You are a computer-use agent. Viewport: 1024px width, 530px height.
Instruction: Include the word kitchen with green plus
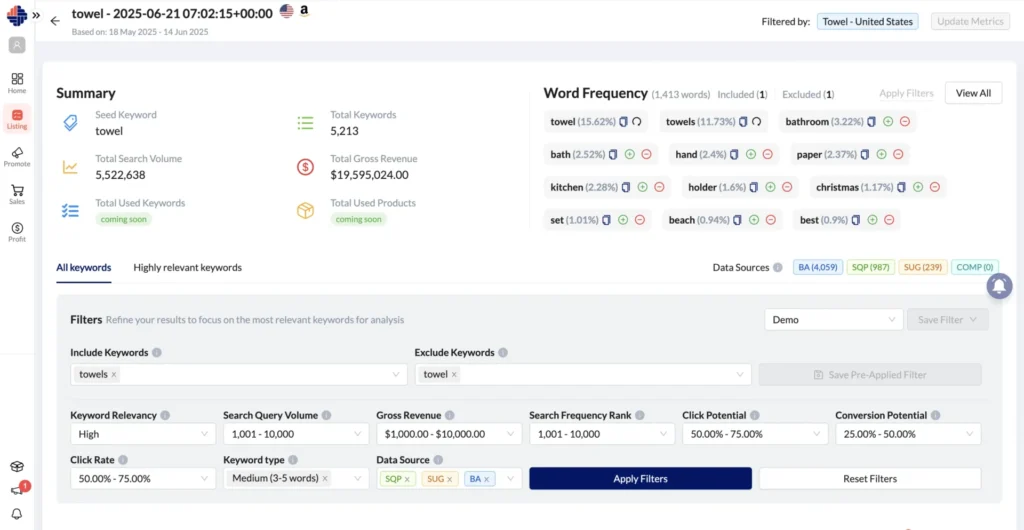click(x=643, y=187)
